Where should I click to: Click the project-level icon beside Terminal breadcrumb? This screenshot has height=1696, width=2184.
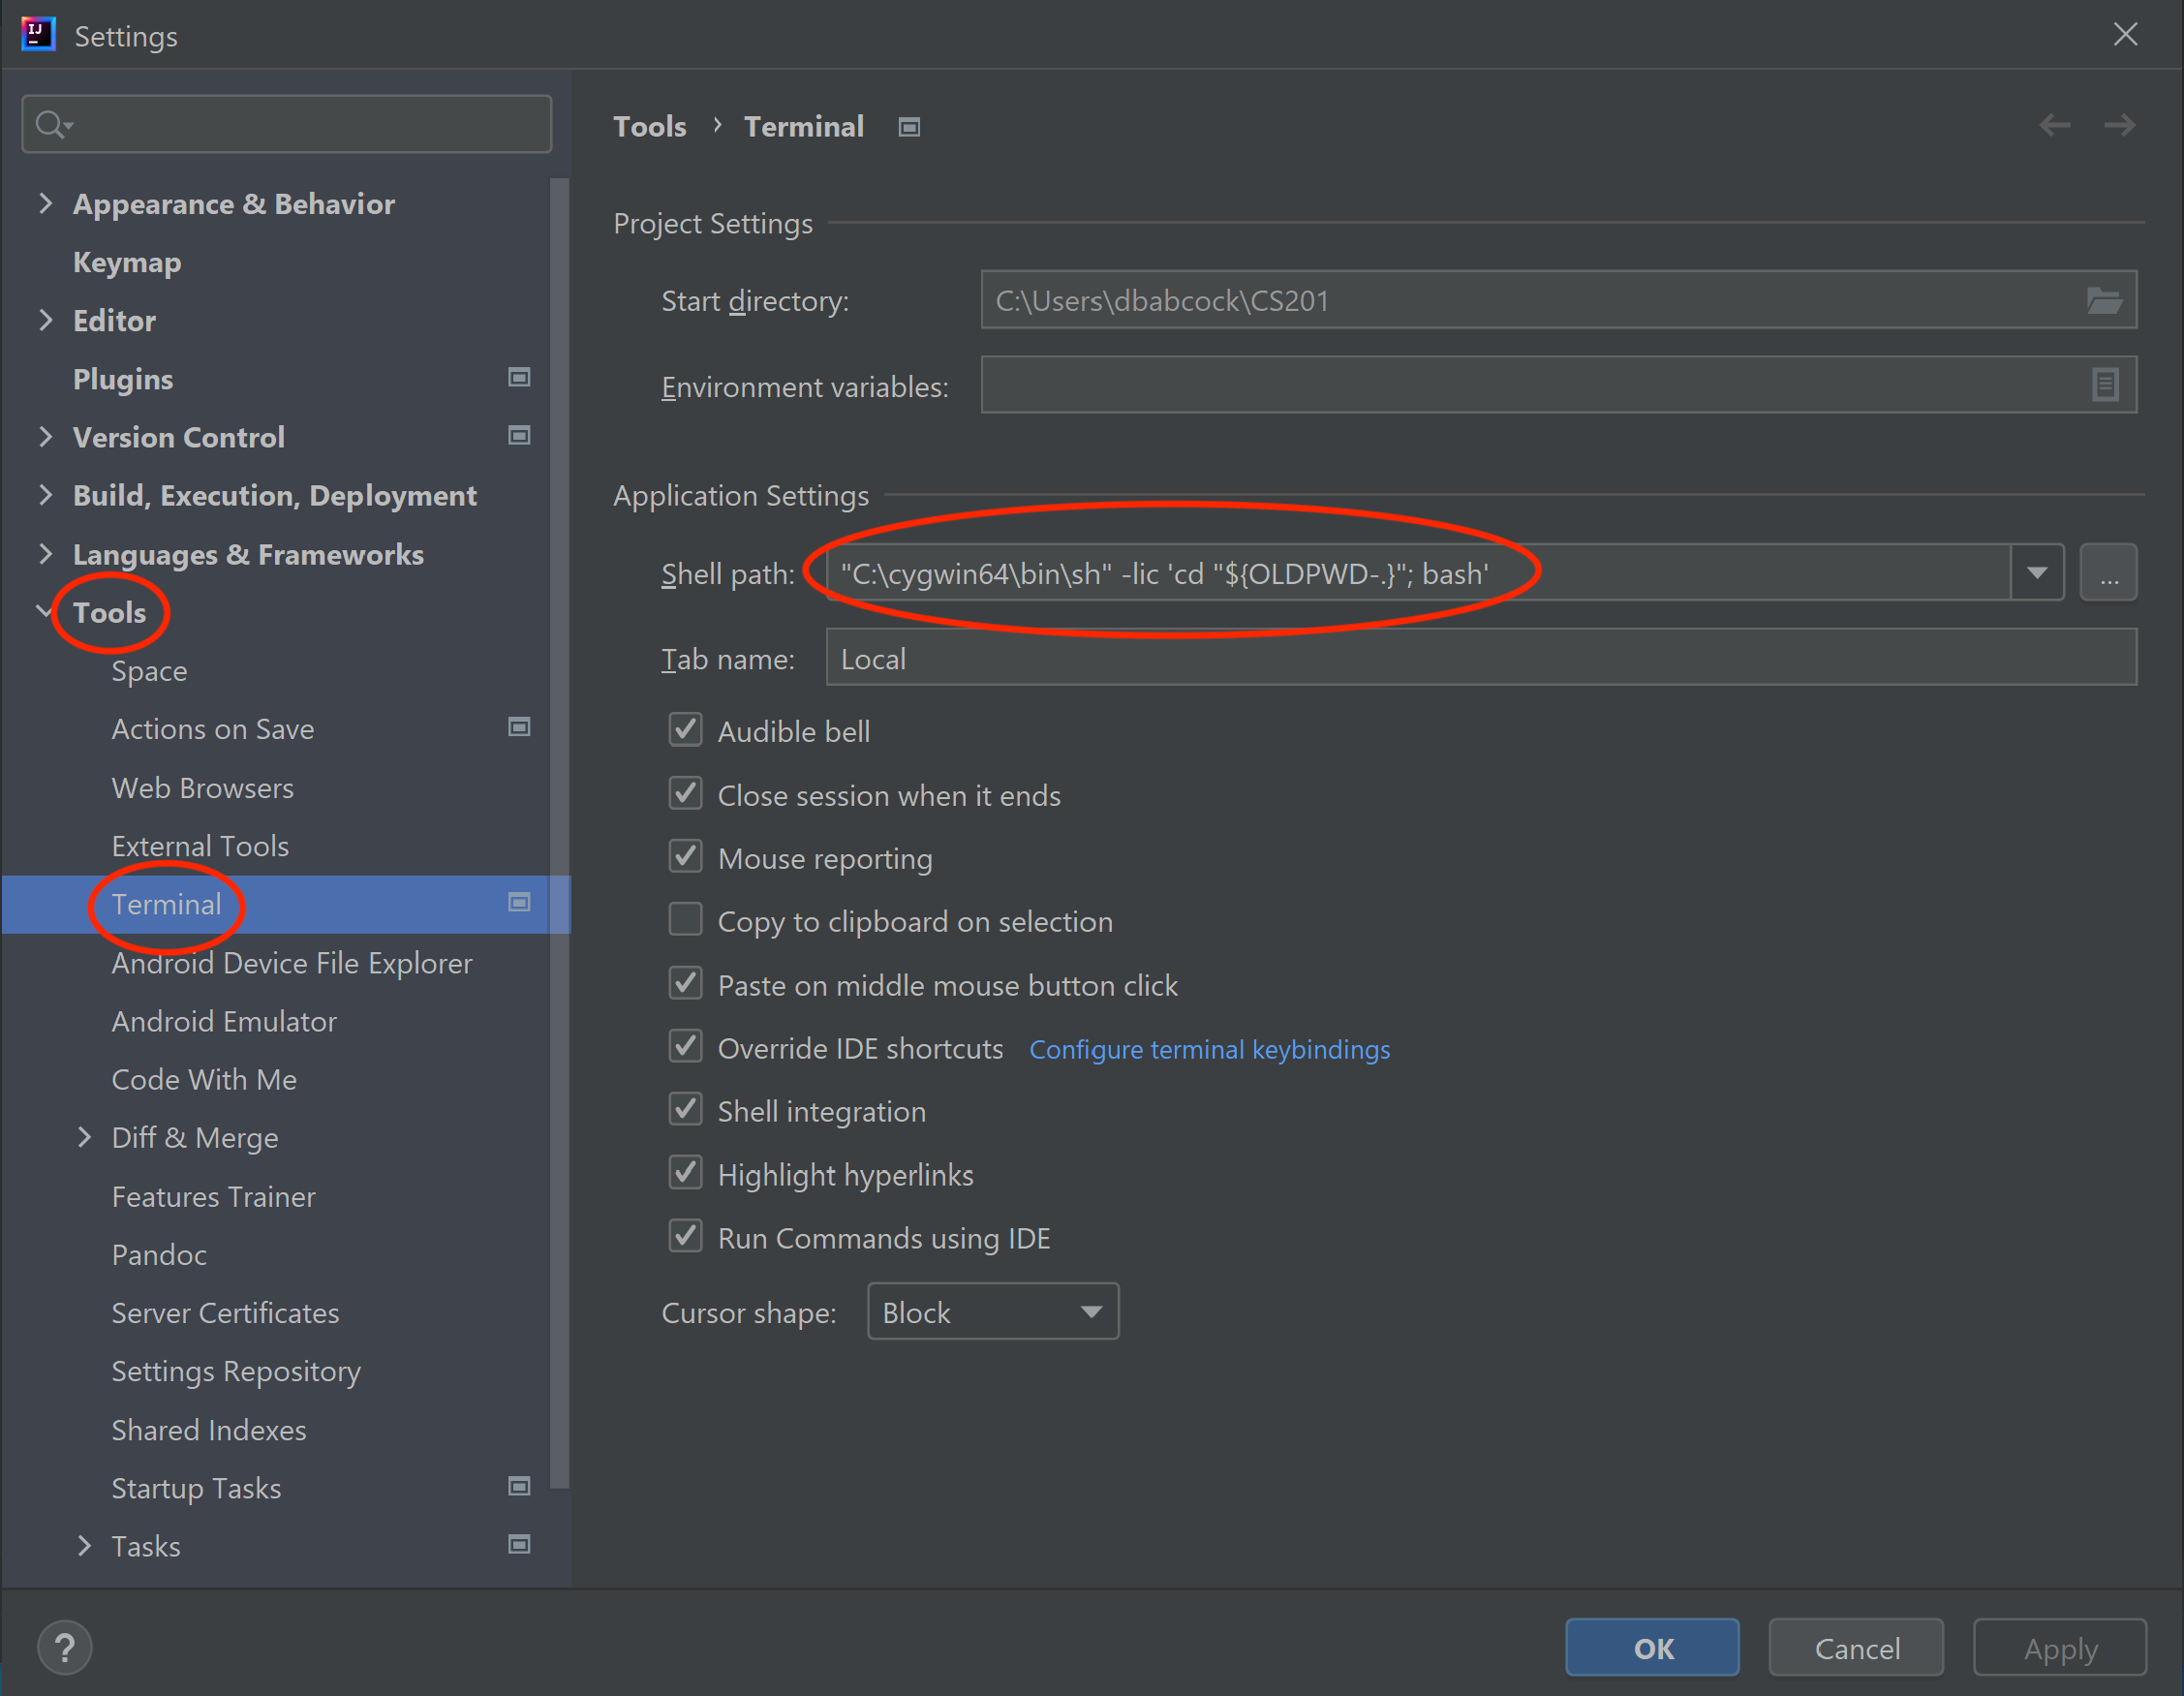click(x=908, y=127)
